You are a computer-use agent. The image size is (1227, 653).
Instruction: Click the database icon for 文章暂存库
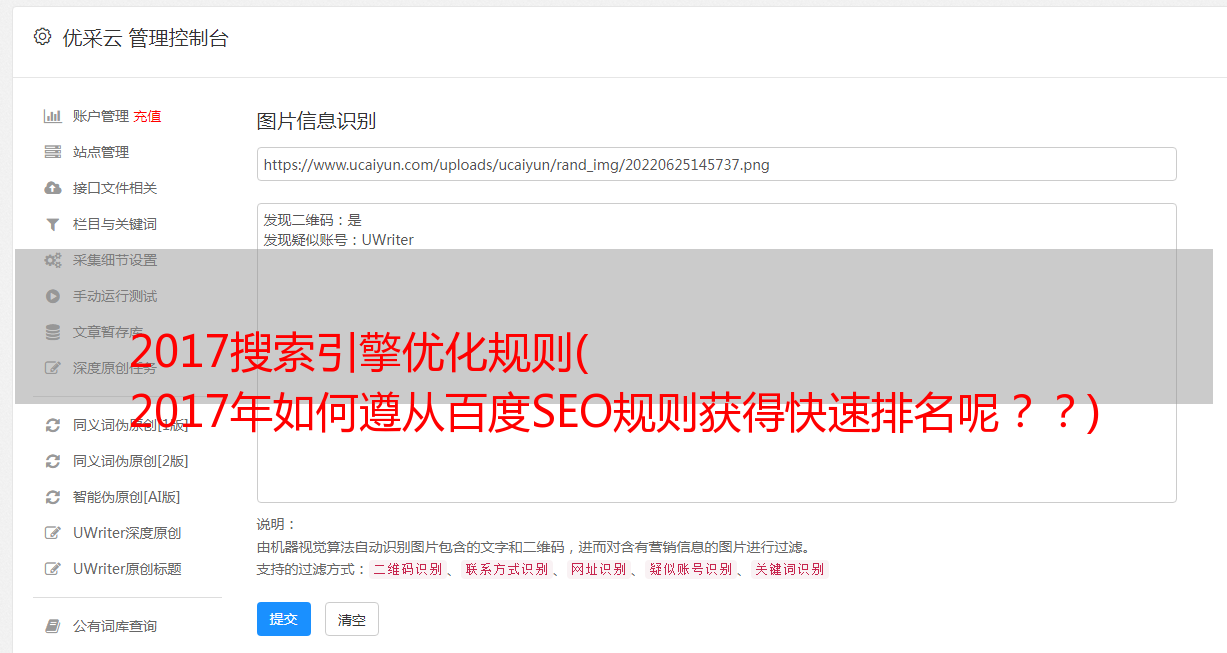click(x=53, y=332)
